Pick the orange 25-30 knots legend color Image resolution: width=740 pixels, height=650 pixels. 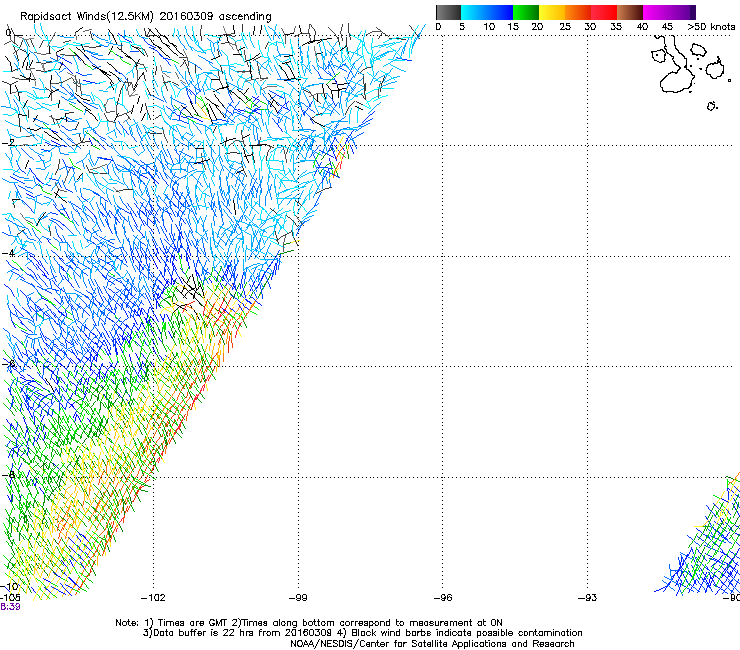(578, 12)
